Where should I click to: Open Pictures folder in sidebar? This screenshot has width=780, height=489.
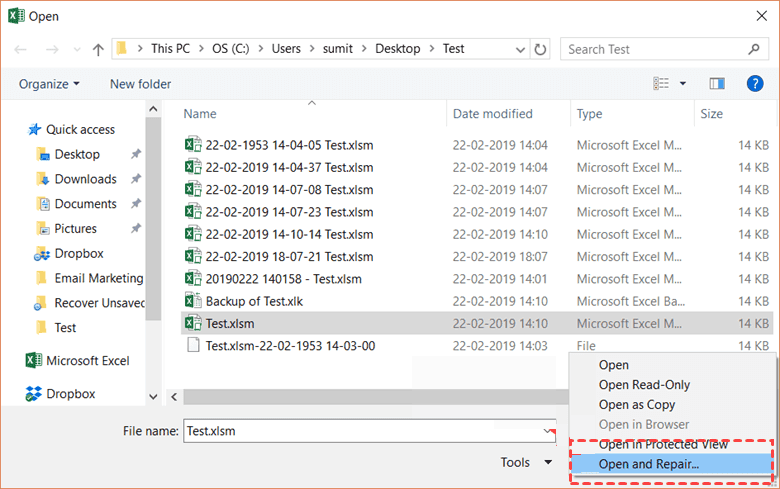pos(75,229)
